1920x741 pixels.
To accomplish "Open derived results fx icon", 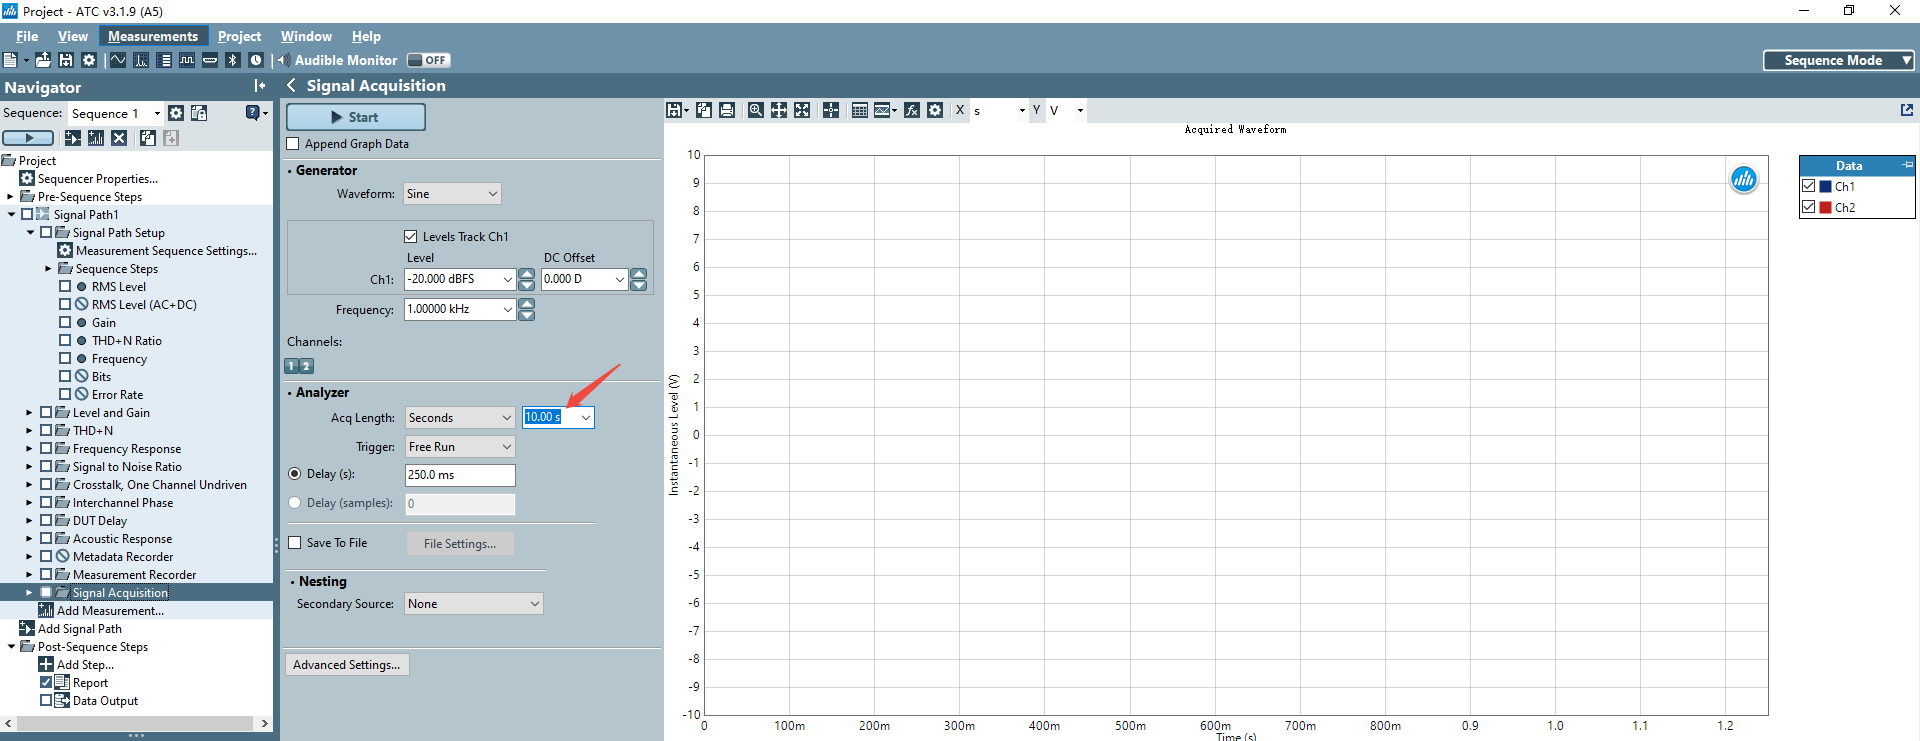I will pyautogui.click(x=912, y=110).
